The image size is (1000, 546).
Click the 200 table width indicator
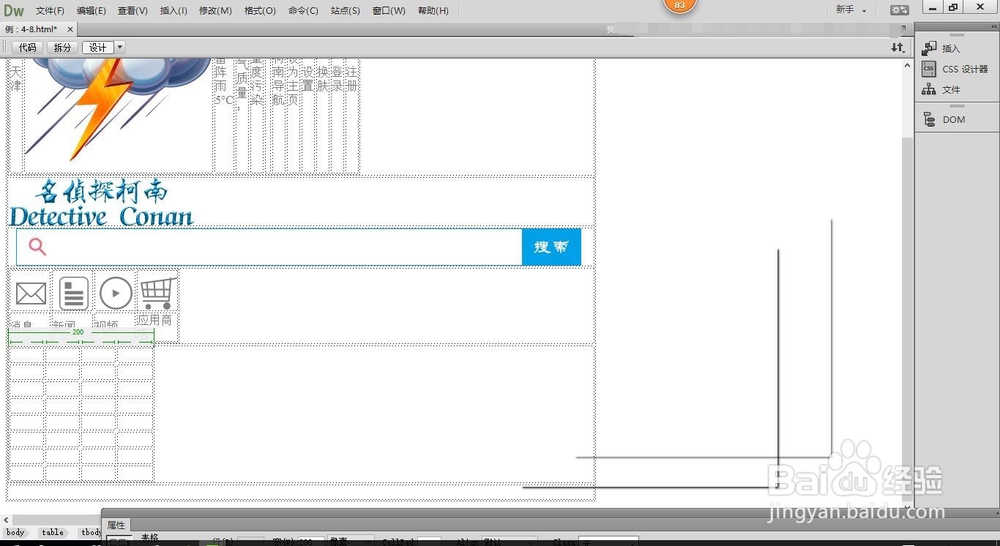[78, 332]
